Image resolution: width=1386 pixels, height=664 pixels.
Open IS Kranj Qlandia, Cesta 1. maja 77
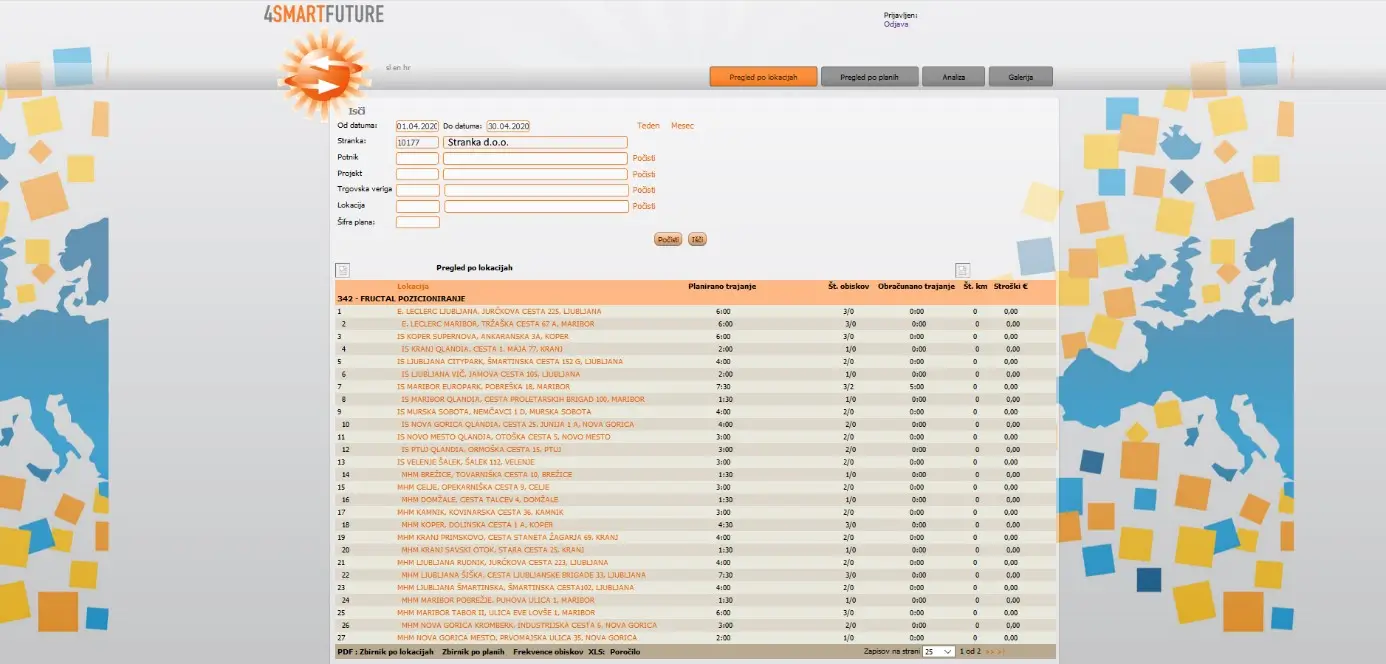[481, 349]
